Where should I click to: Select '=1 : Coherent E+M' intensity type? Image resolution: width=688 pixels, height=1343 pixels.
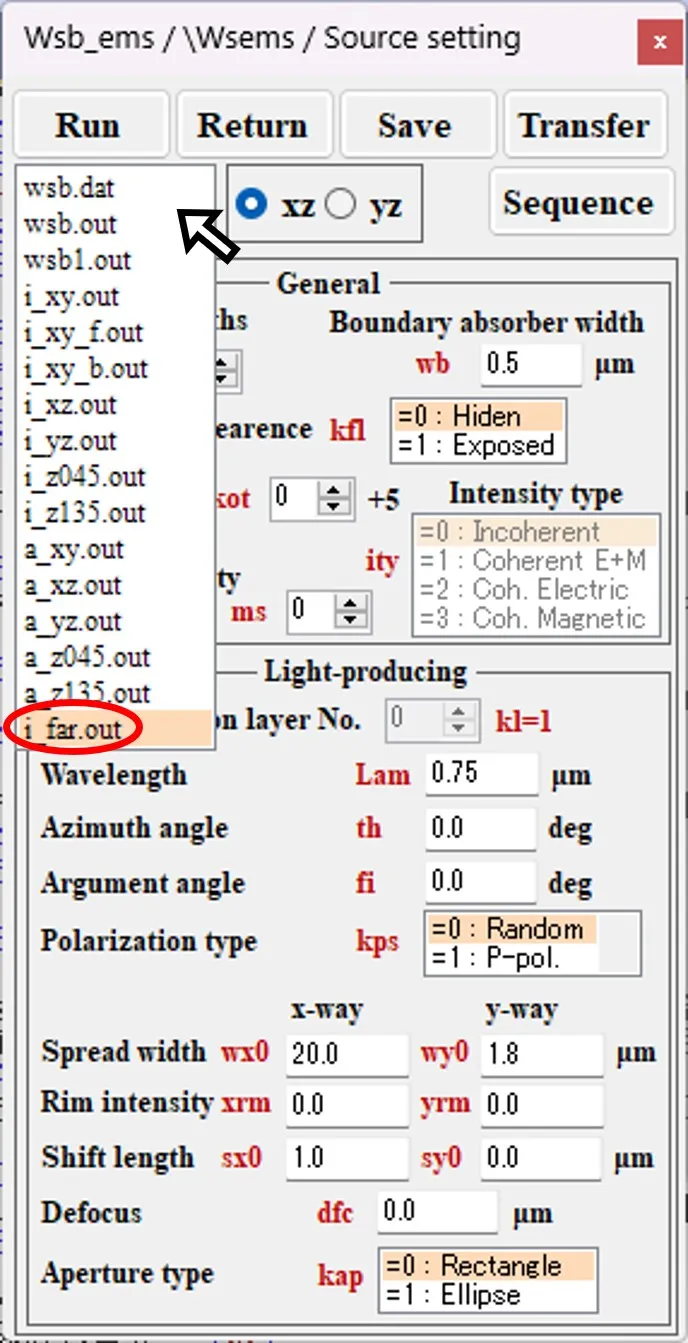(x=536, y=560)
